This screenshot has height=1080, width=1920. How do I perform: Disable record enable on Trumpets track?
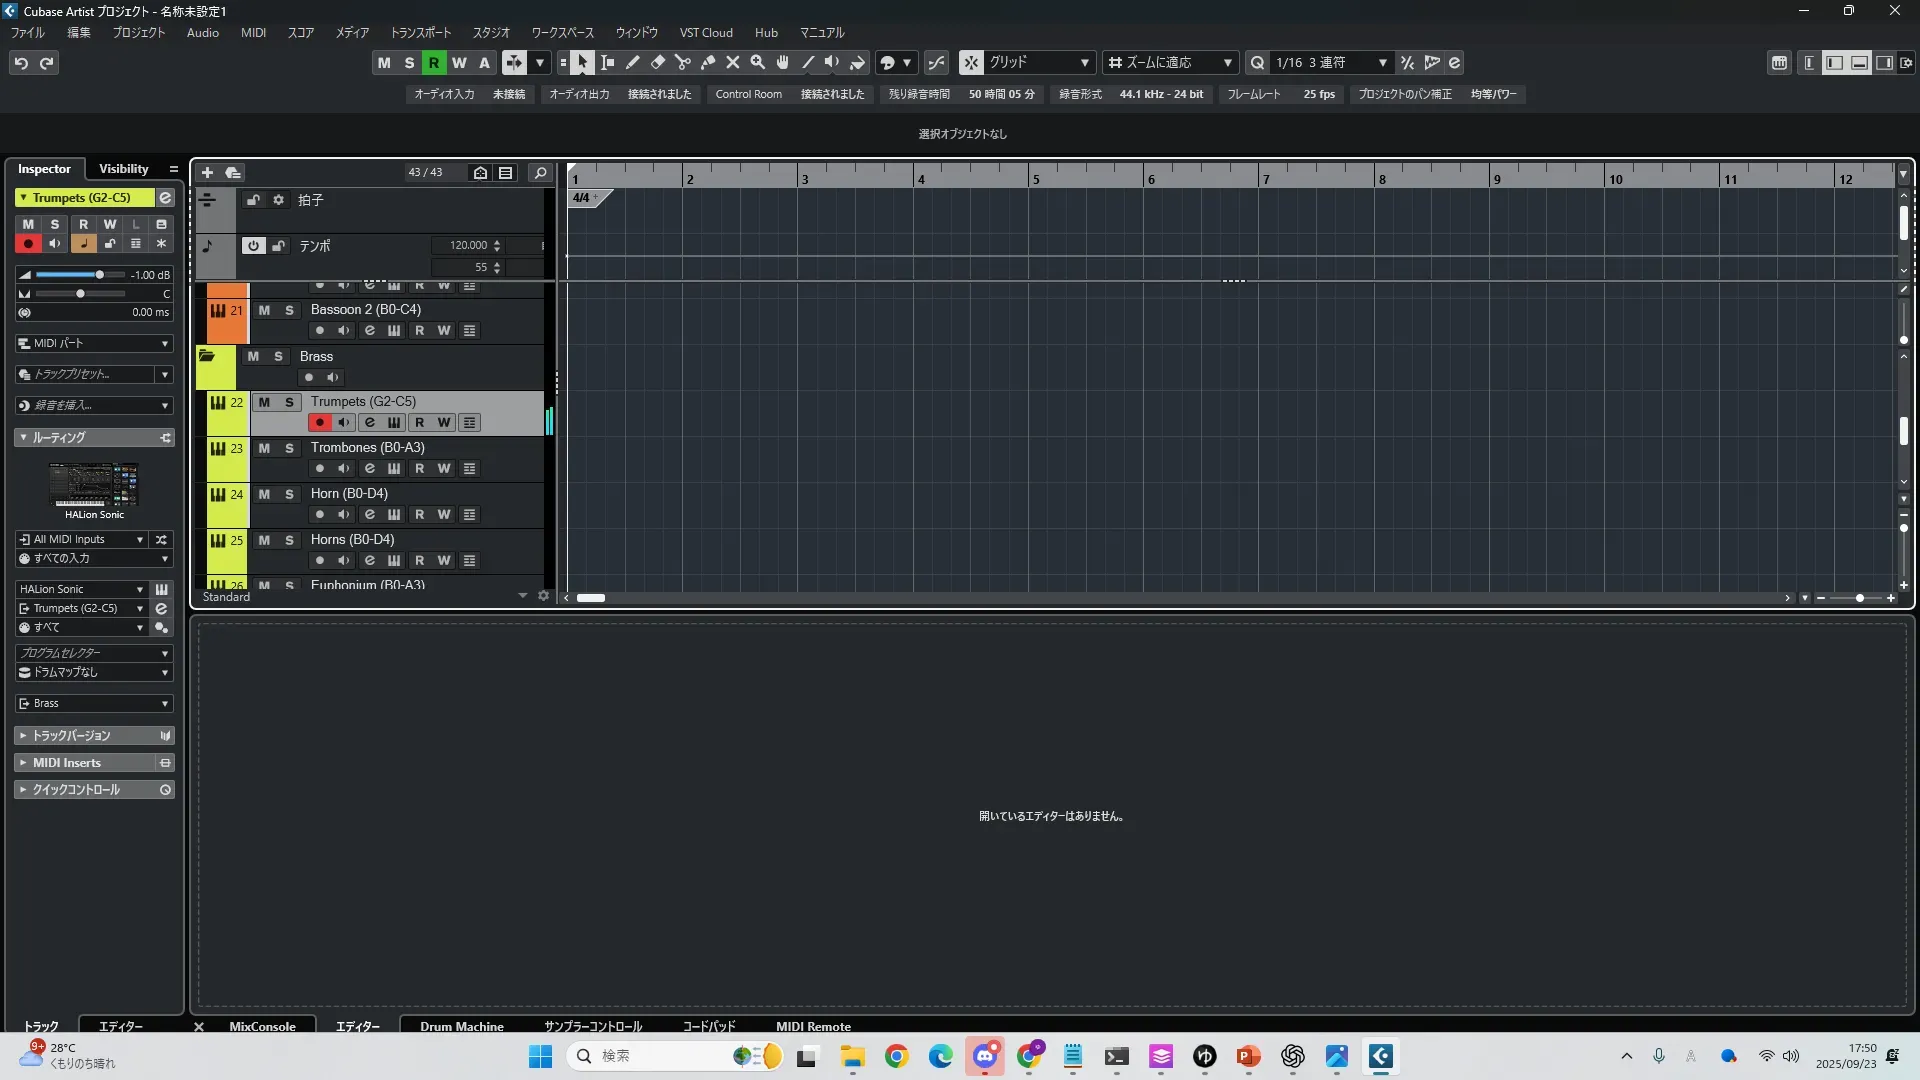click(x=319, y=422)
